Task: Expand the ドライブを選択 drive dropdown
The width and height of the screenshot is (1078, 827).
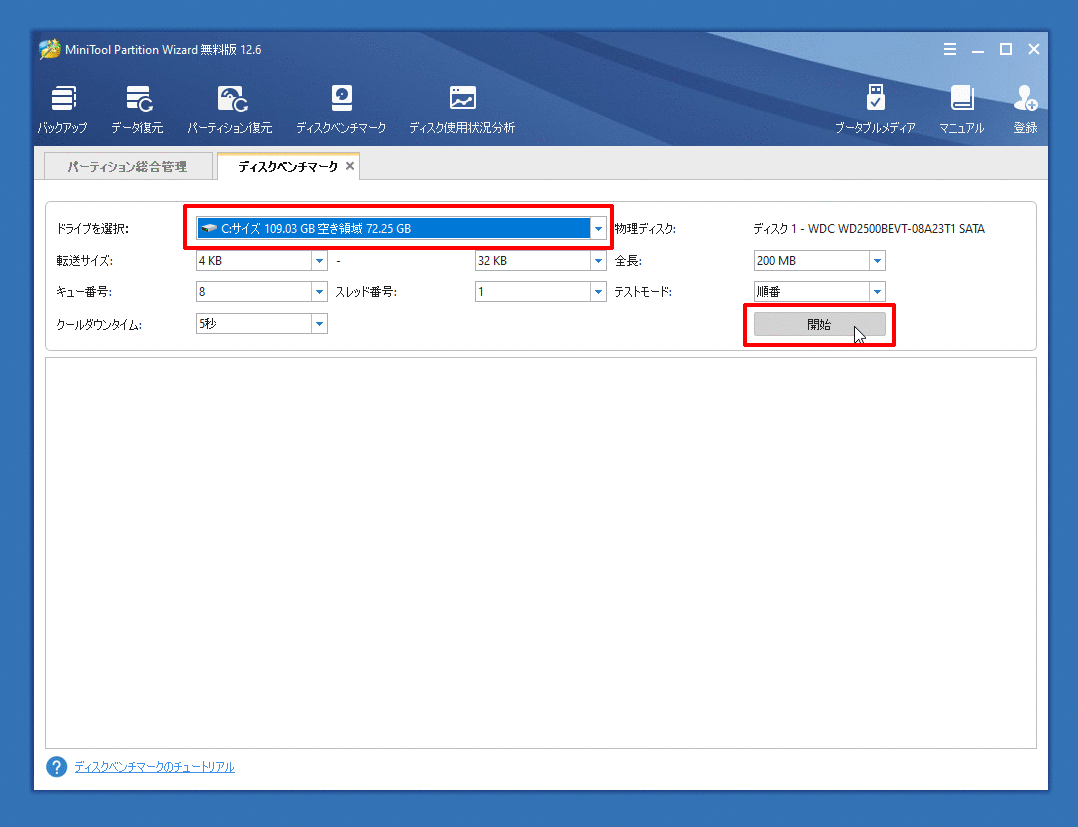Action: (x=598, y=229)
